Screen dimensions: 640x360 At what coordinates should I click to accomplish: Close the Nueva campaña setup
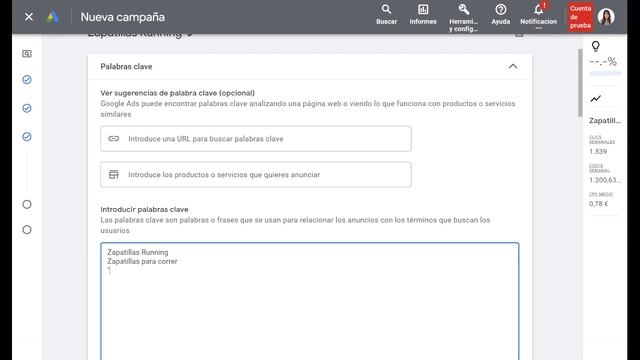click(29, 17)
